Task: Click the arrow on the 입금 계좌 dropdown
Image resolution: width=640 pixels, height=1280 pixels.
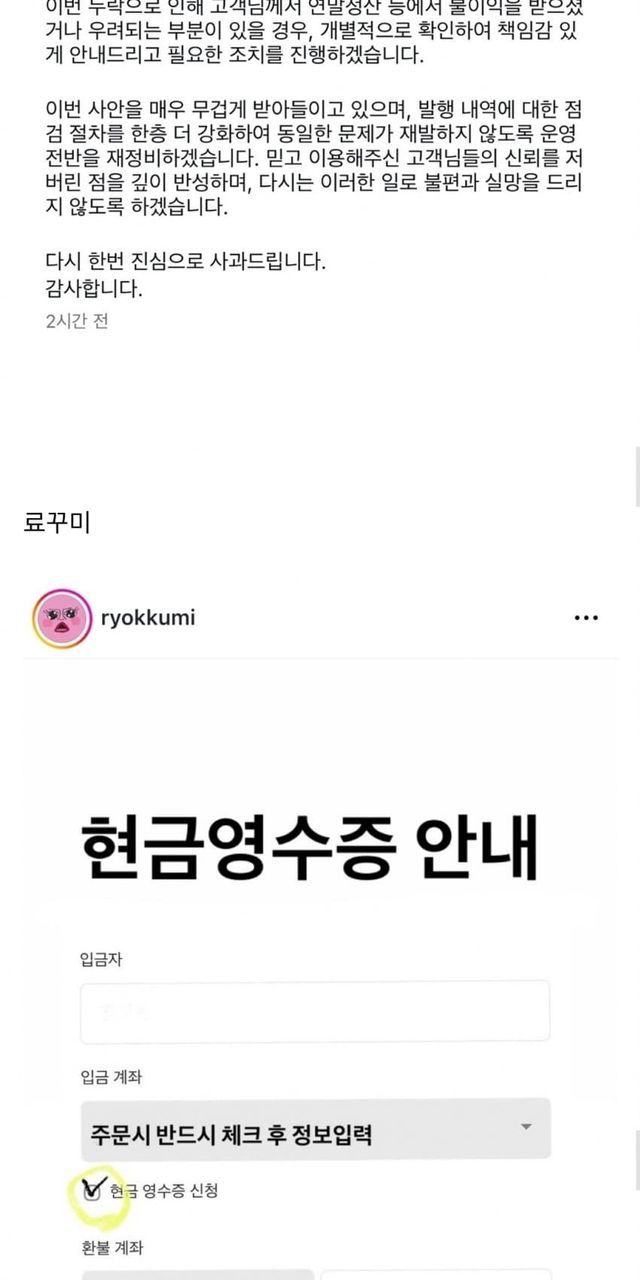Action: coord(526,1127)
